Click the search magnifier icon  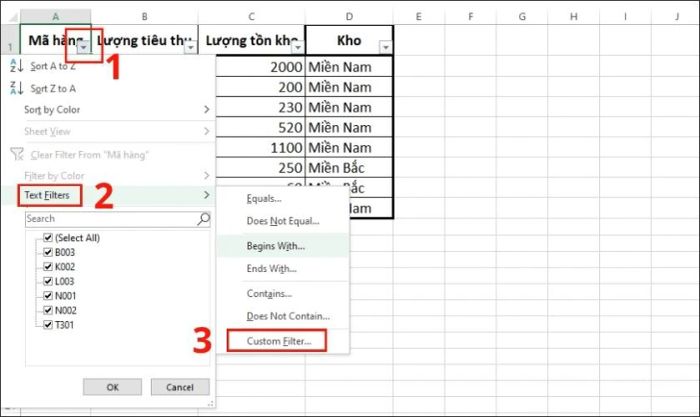[x=203, y=219]
